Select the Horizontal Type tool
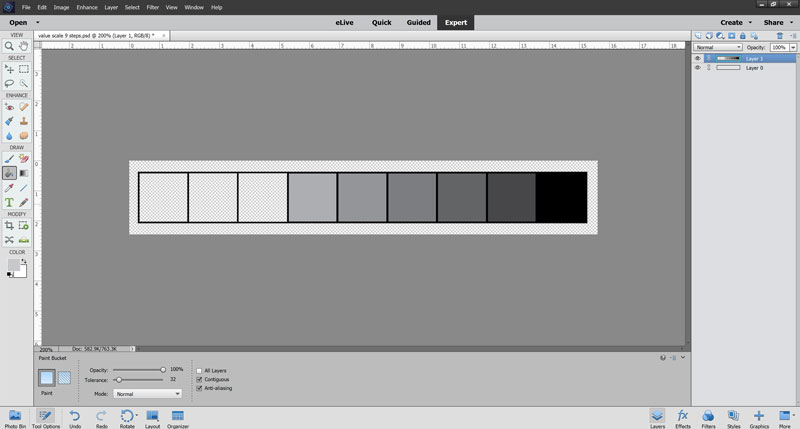Screen dimensions: 800x429 (x=9, y=203)
